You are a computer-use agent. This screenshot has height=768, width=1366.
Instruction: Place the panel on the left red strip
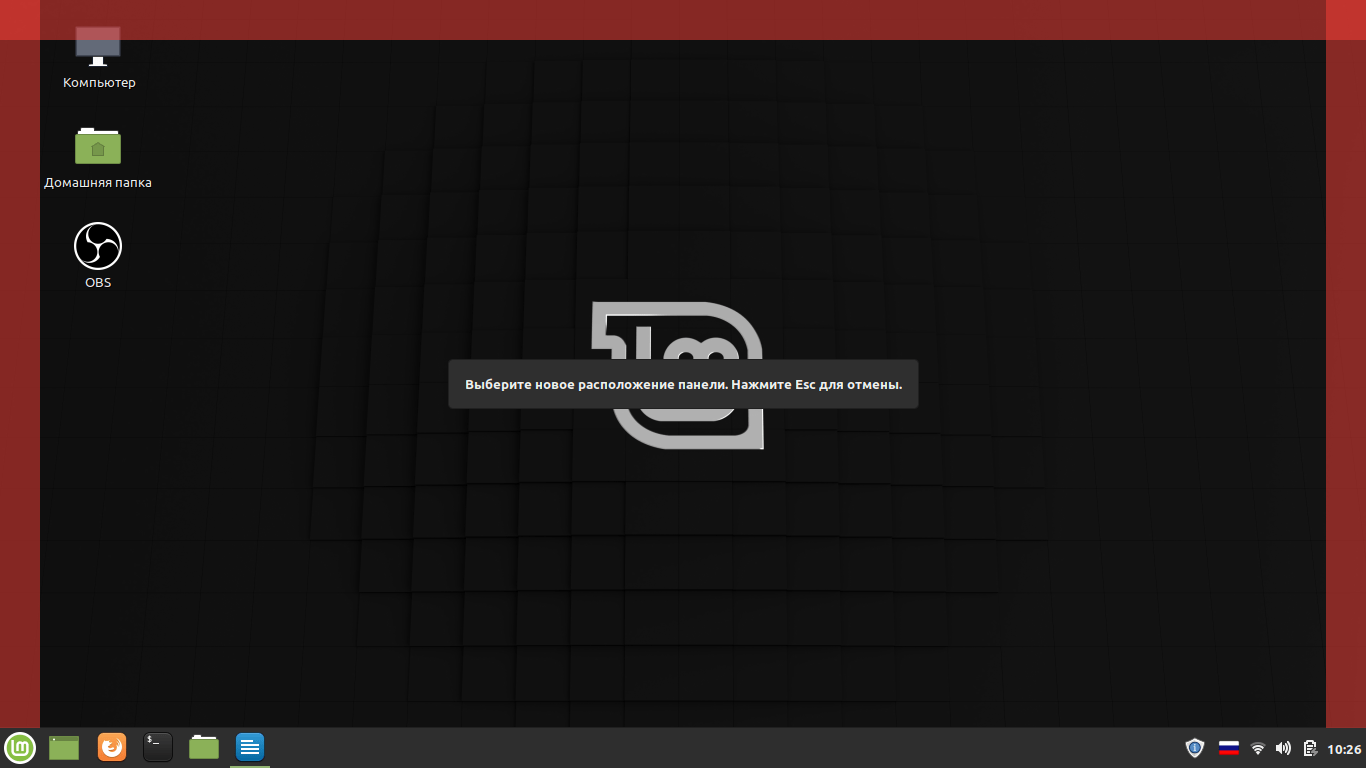point(20,384)
